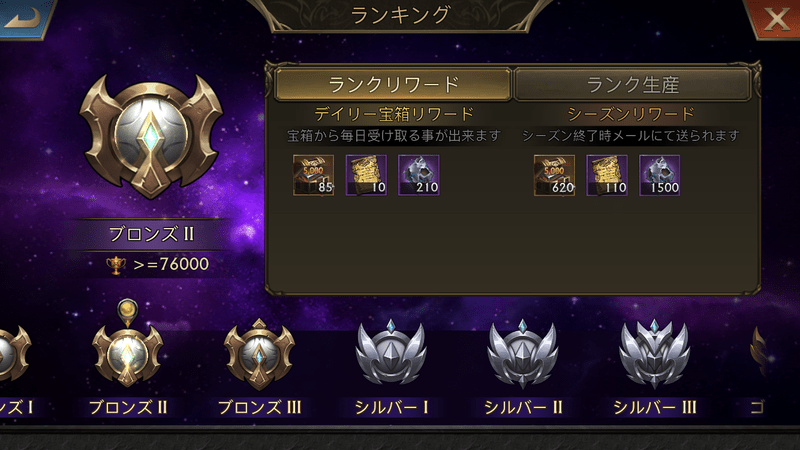
Task: Select the シルバー II rank badge
Action: tap(522, 353)
